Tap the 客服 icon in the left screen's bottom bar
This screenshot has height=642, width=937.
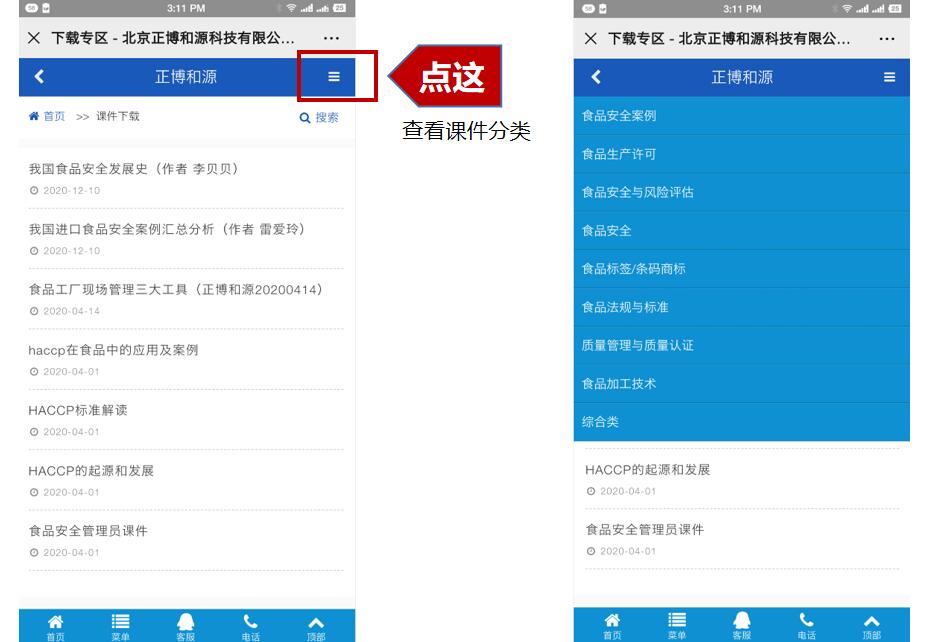click(x=185, y=626)
